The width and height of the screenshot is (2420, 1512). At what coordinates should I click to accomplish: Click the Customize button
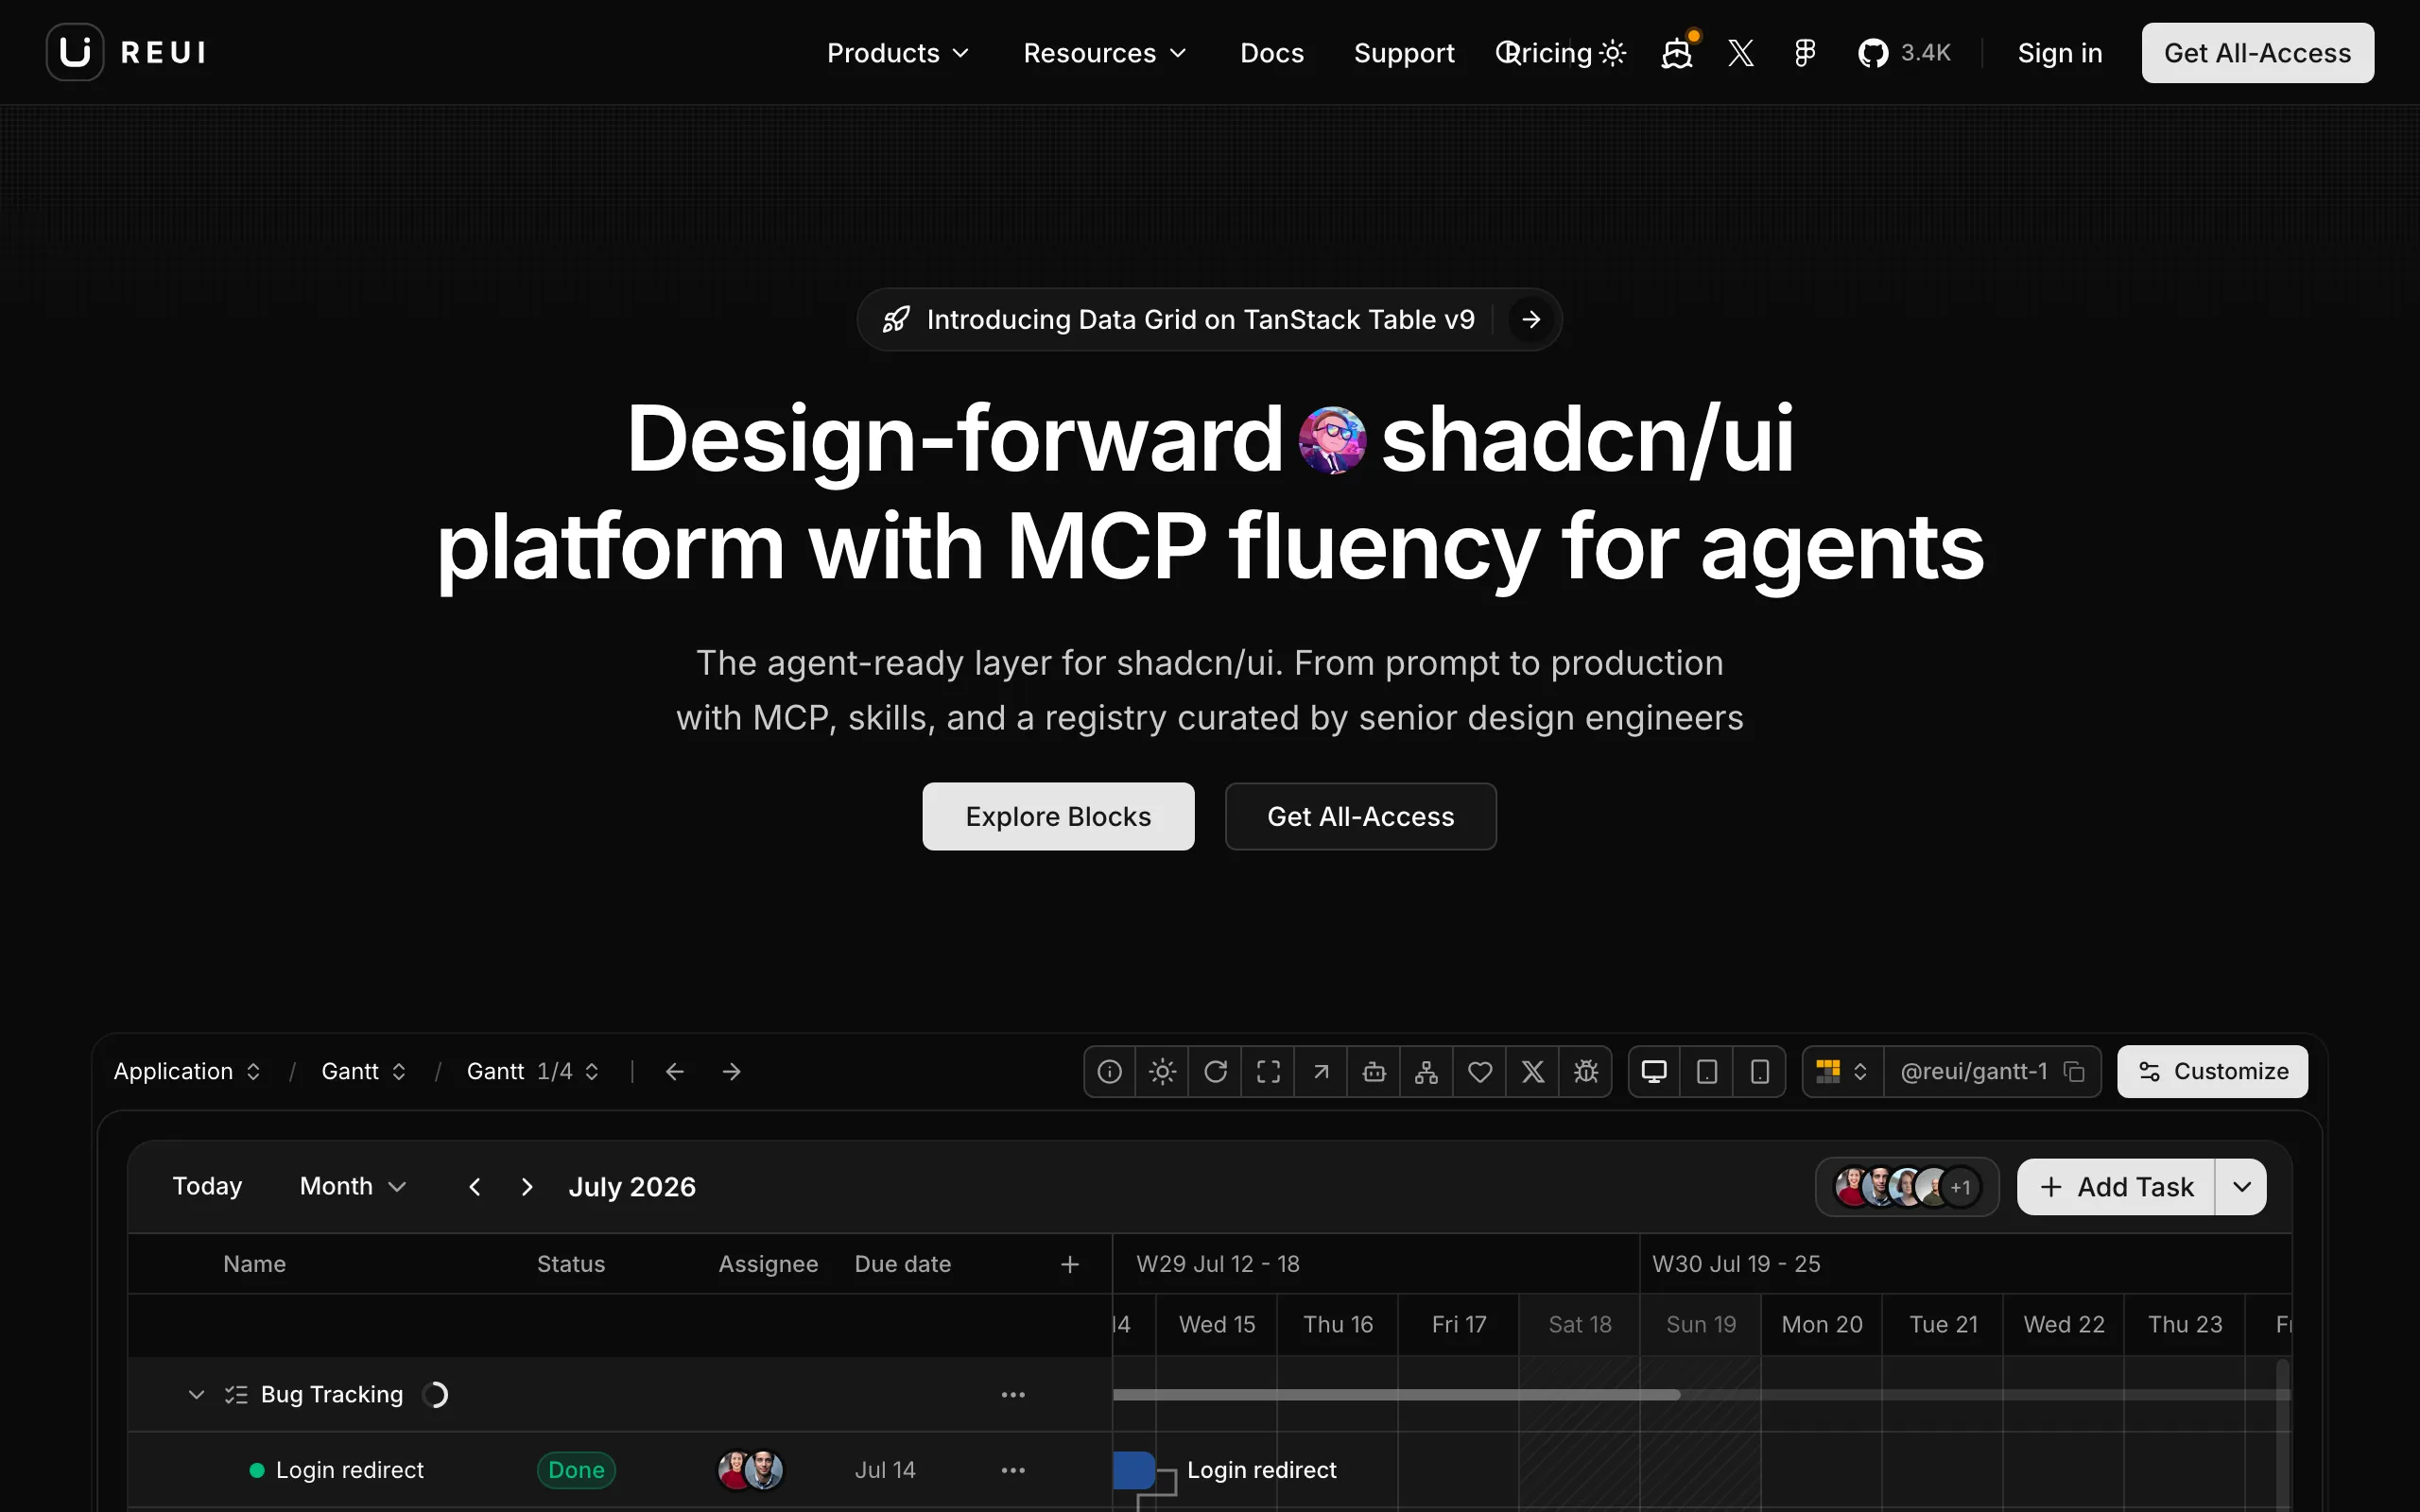pos(2212,1071)
